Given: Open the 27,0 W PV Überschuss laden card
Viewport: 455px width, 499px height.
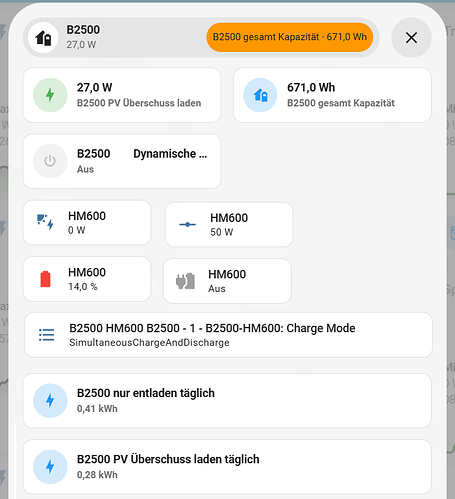Looking at the screenshot, I should (122, 95).
